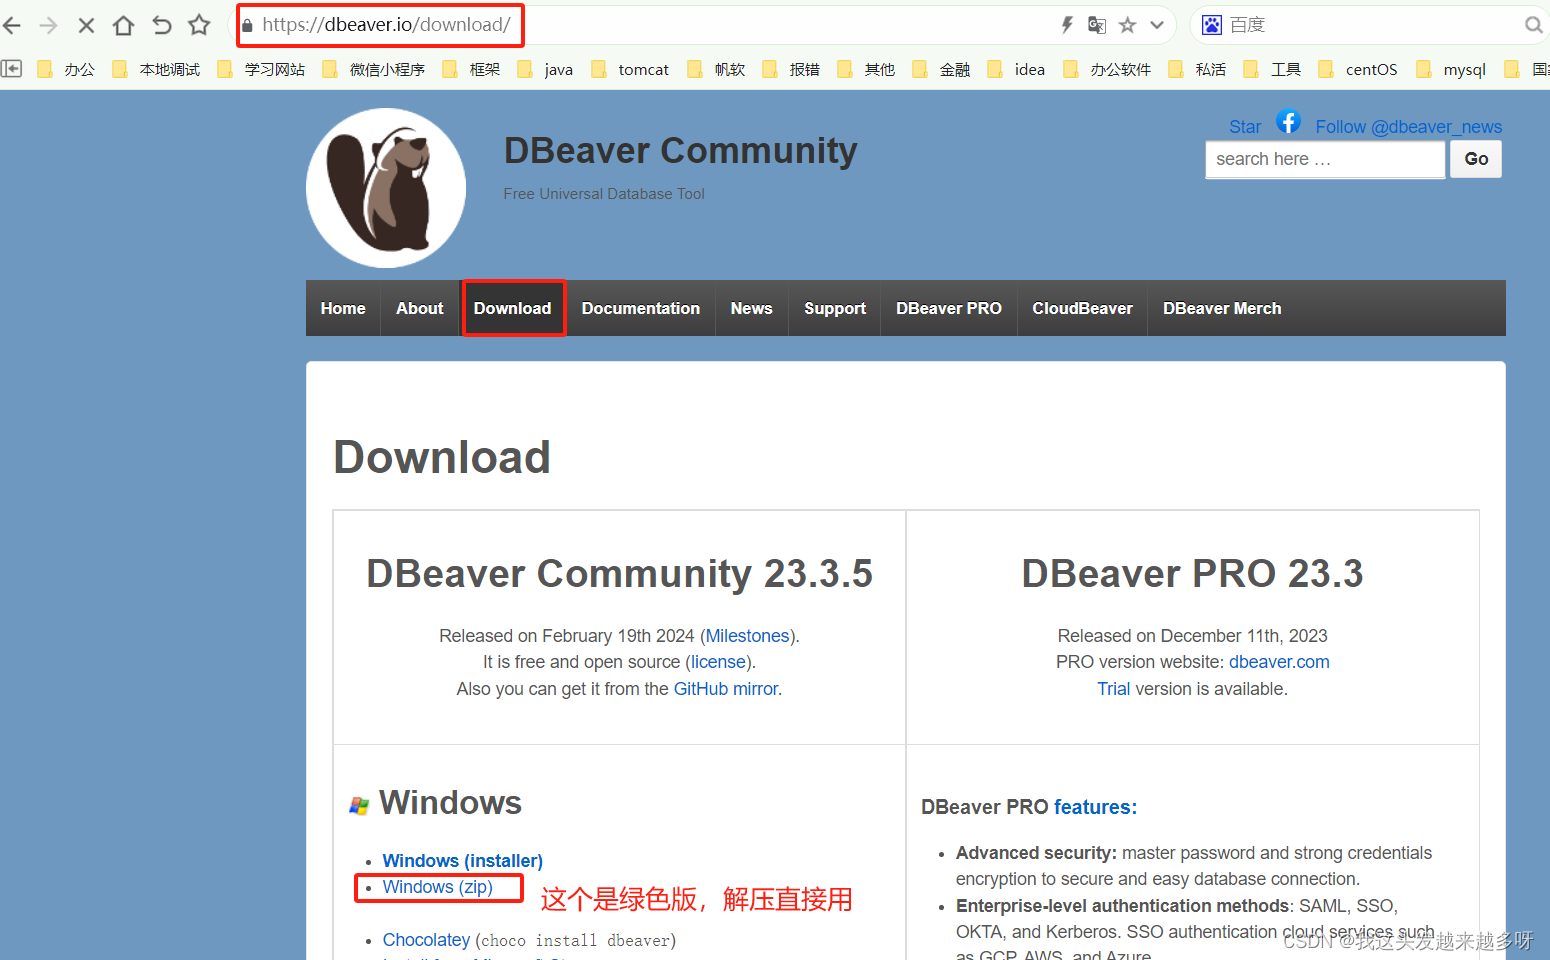This screenshot has height=960, width=1550.
Task: Open the About nav tab
Action: (420, 308)
